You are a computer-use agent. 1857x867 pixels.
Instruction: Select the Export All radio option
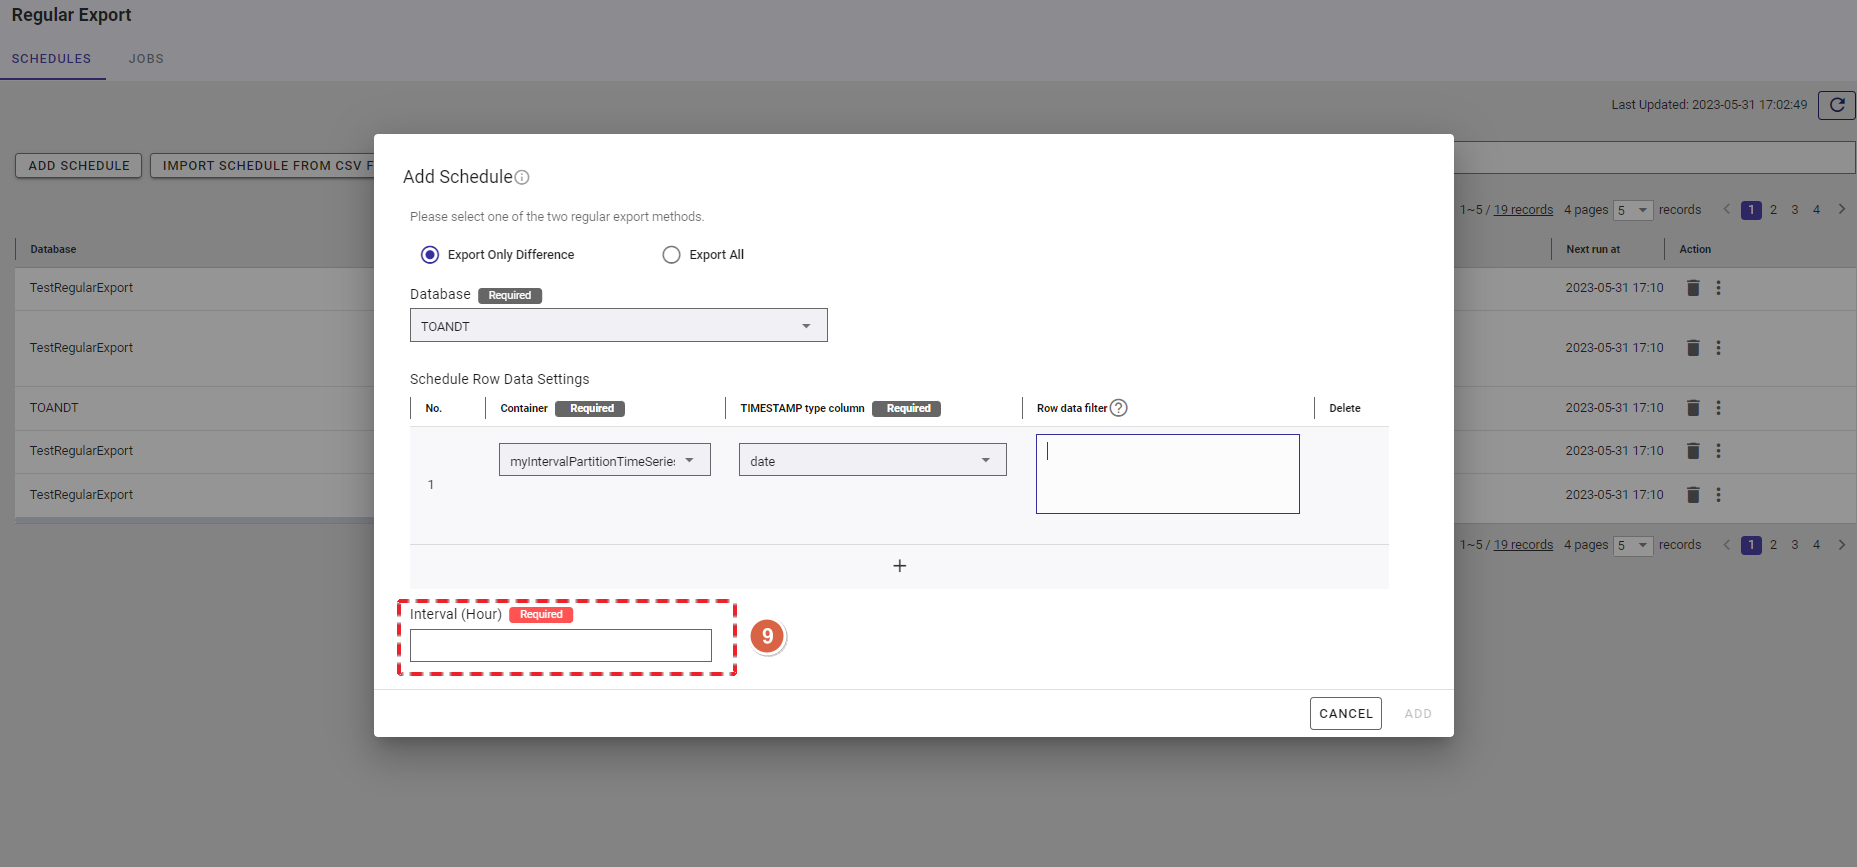[x=671, y=255]
